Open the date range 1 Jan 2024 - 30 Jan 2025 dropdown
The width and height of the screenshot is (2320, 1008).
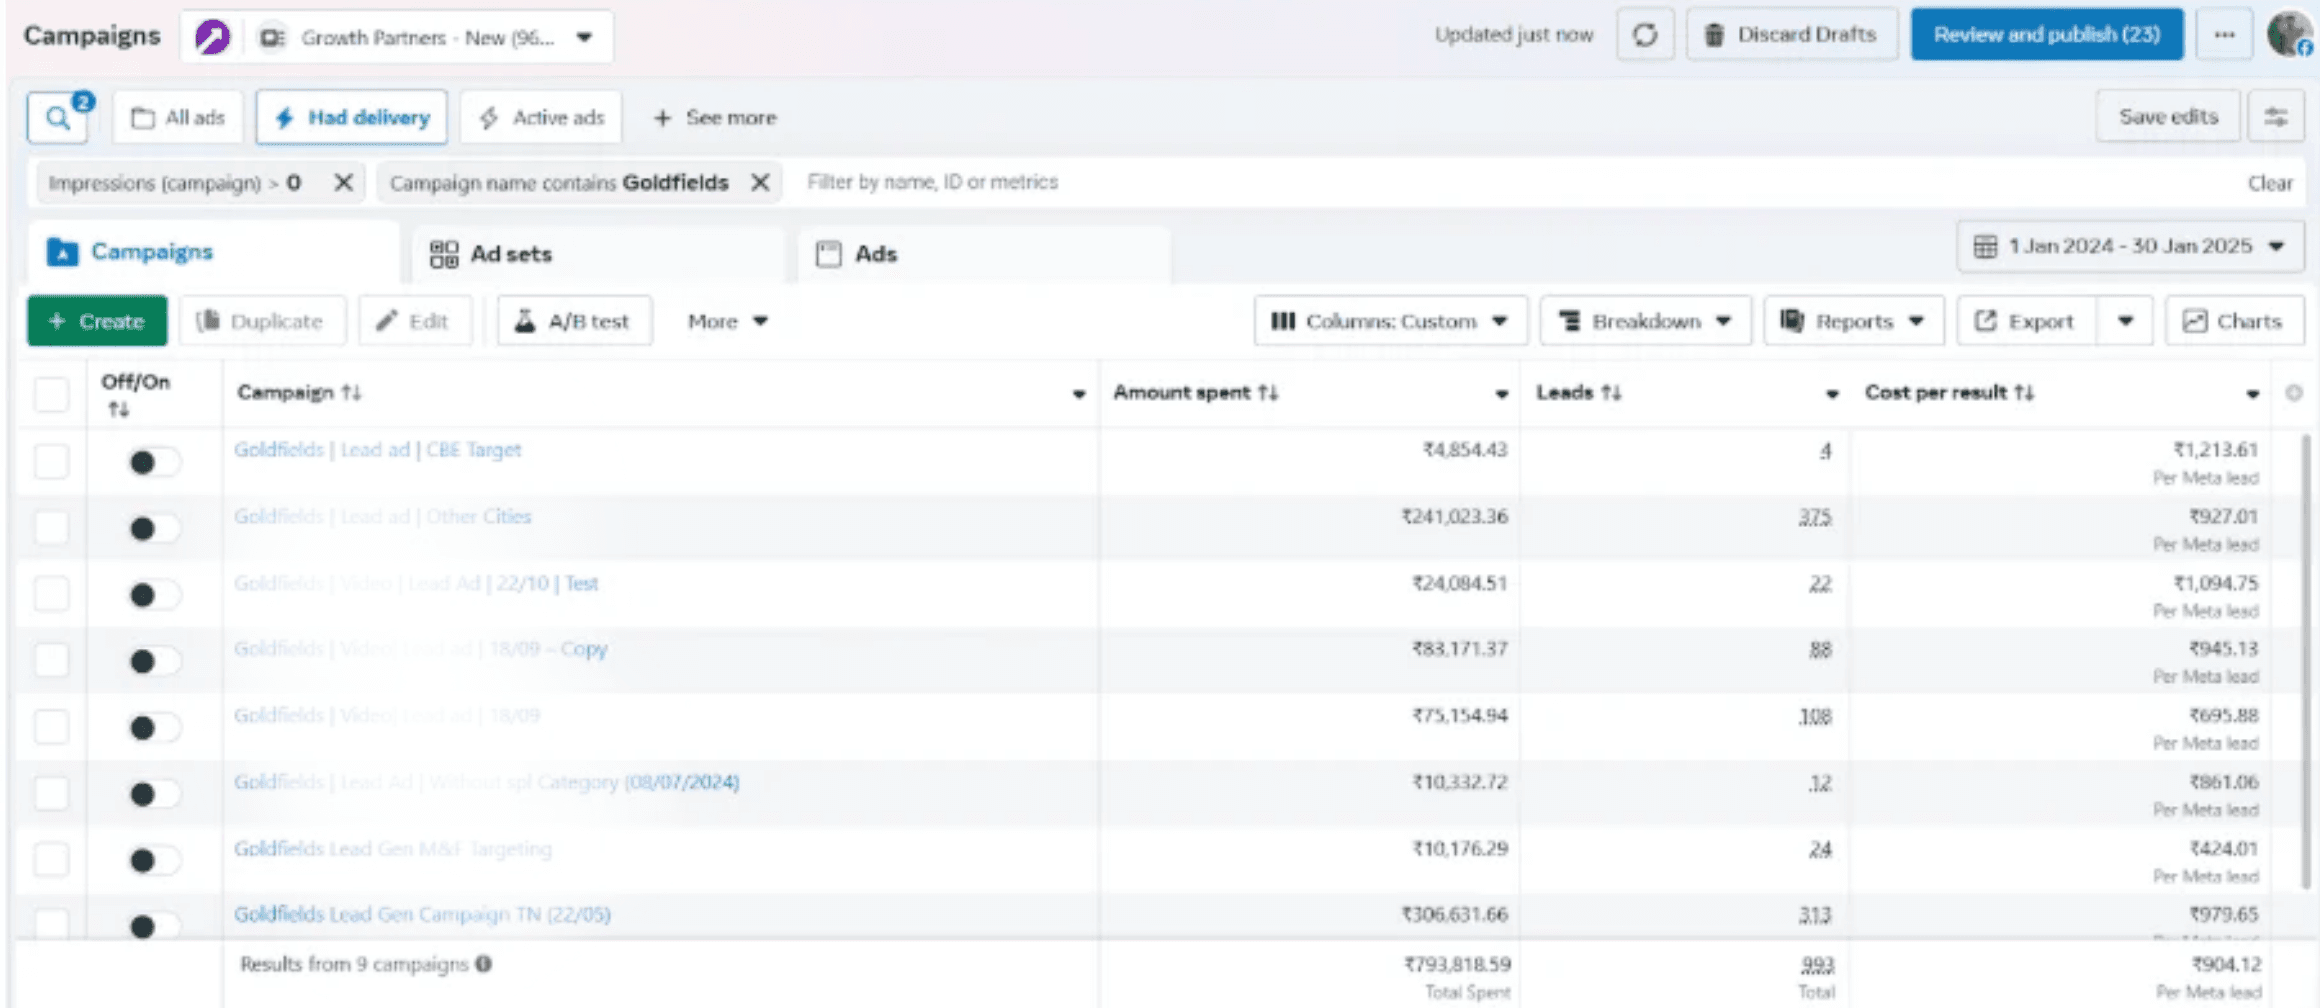pos(2130,246)
